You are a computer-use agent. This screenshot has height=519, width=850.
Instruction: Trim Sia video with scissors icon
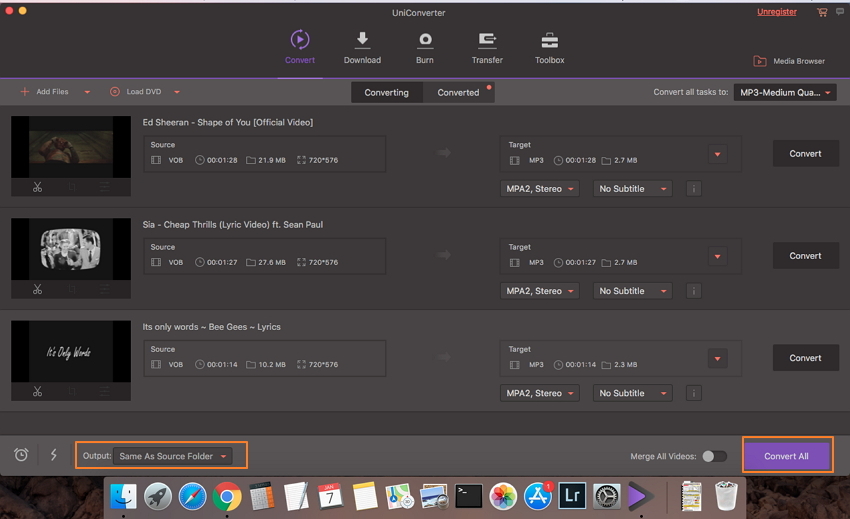point(37,289)
